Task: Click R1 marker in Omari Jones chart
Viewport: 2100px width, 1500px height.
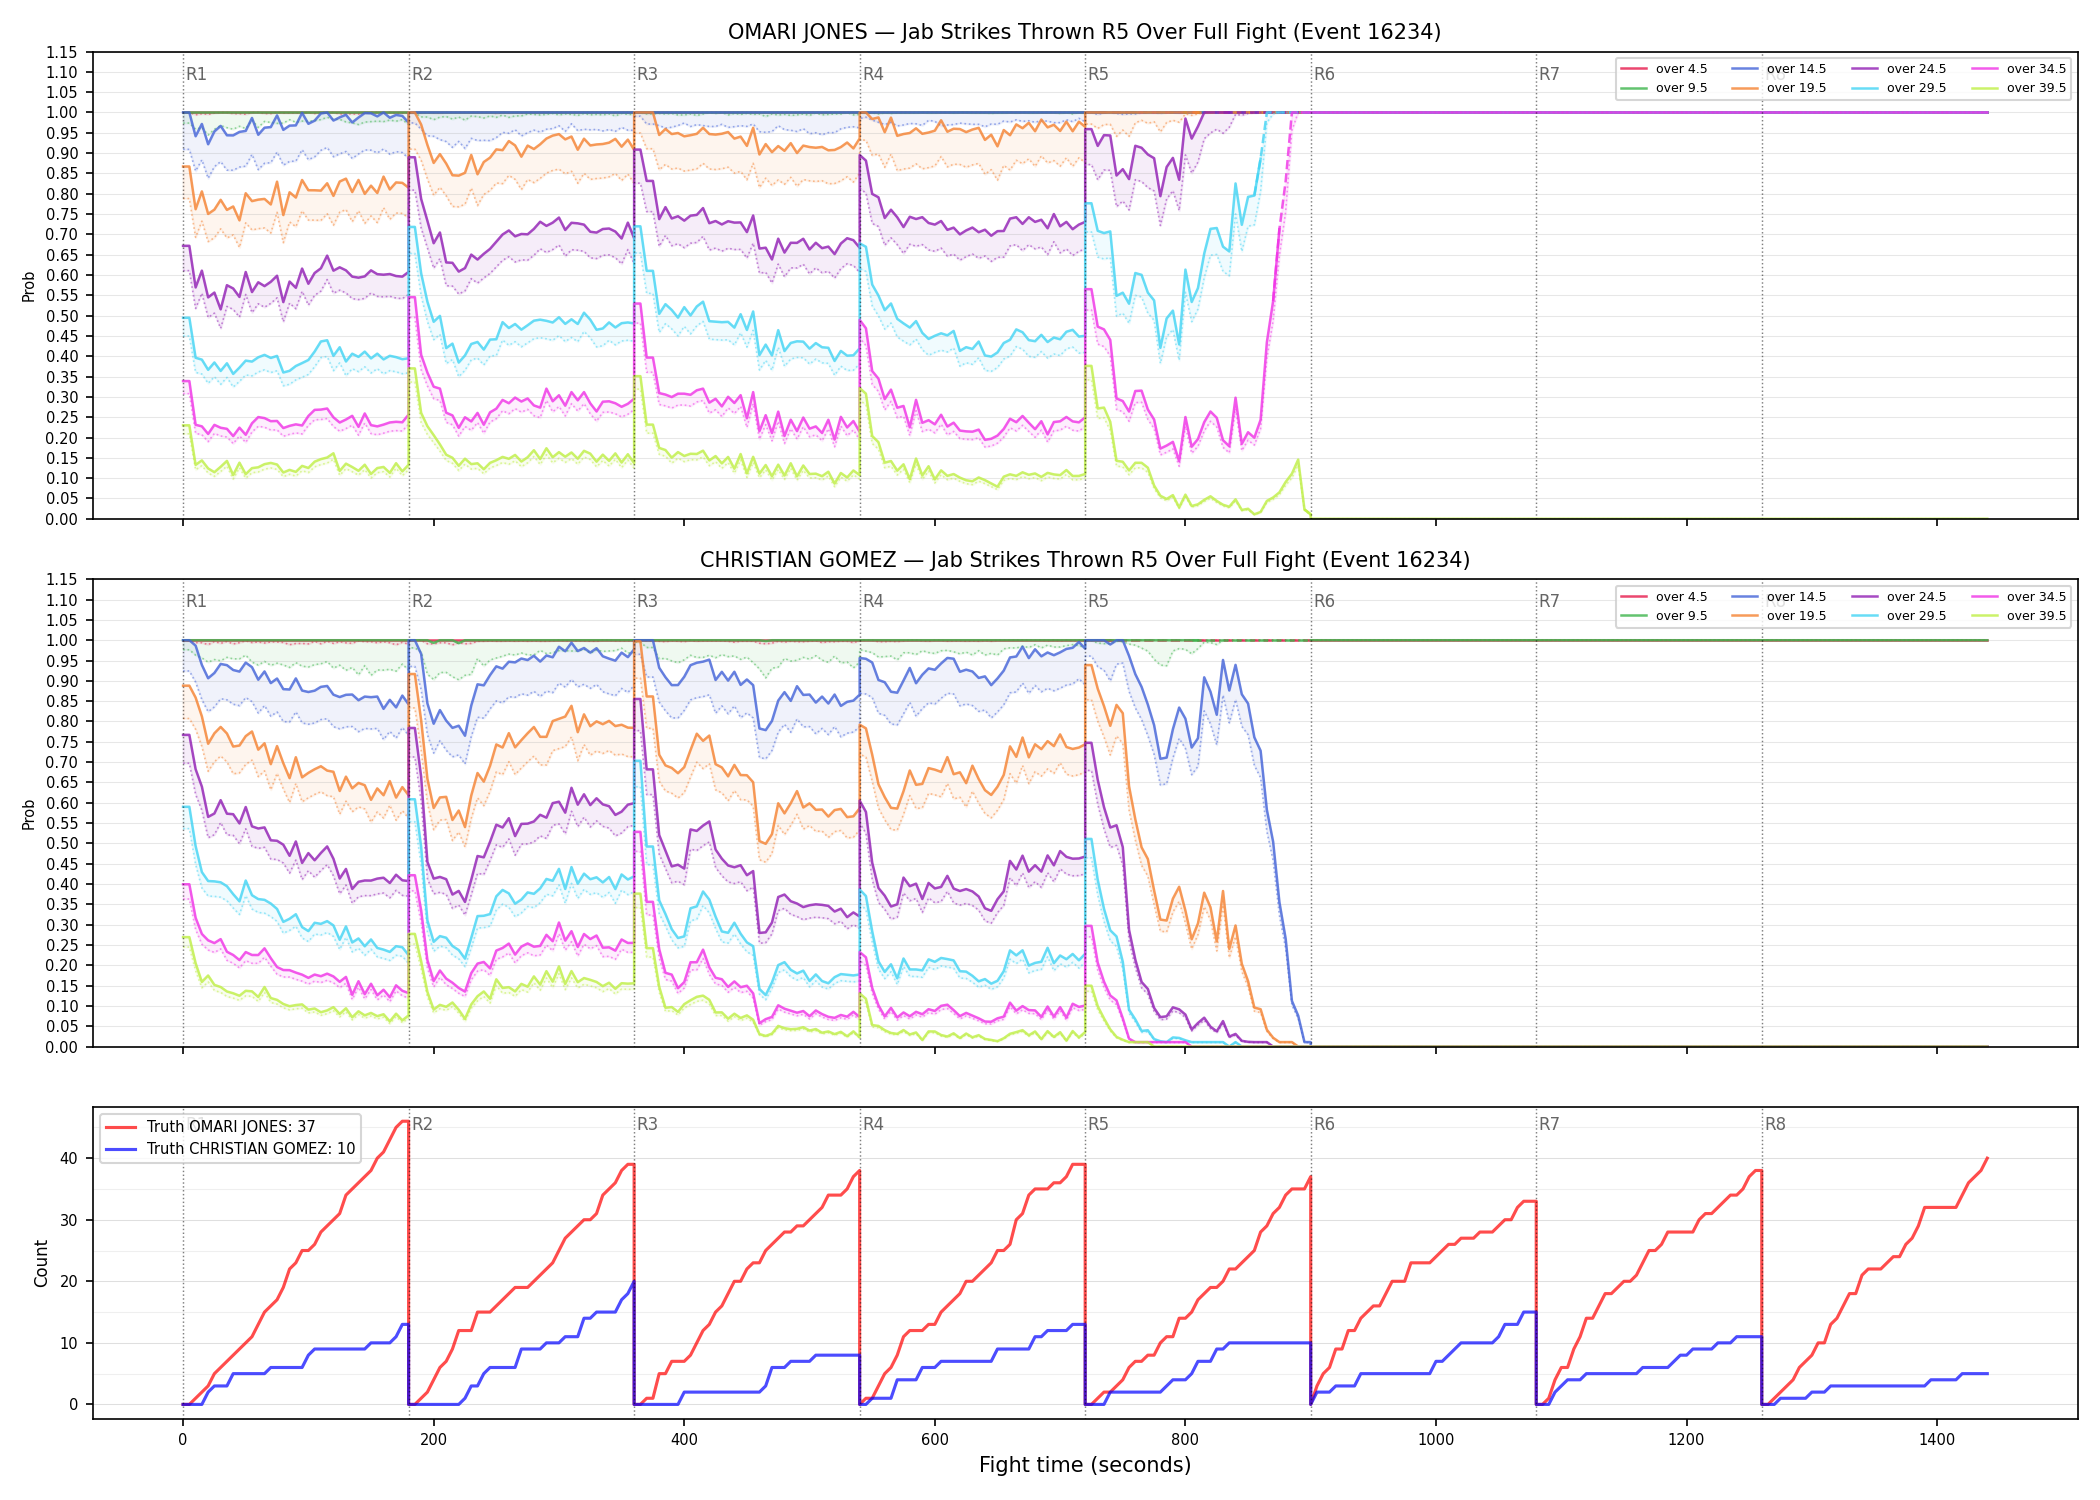Action: tap(196, 74)
